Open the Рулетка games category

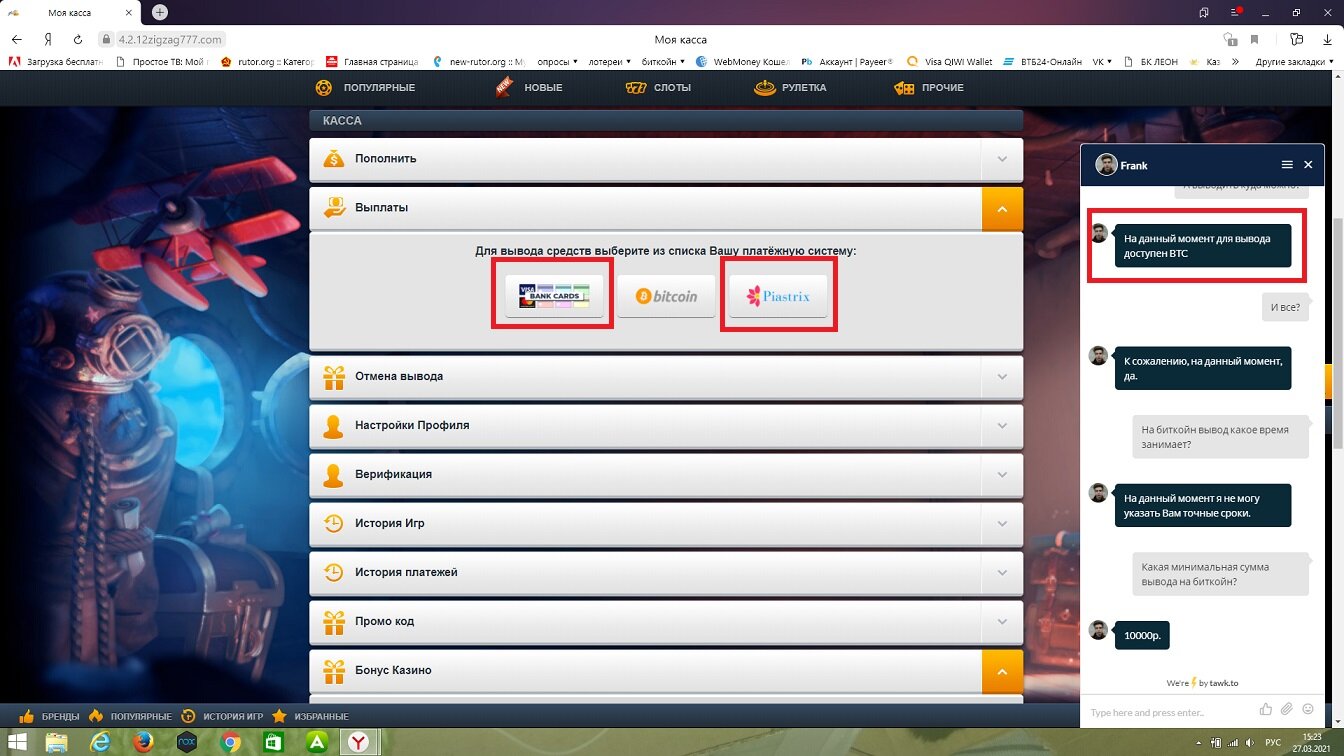pos(790,88)
